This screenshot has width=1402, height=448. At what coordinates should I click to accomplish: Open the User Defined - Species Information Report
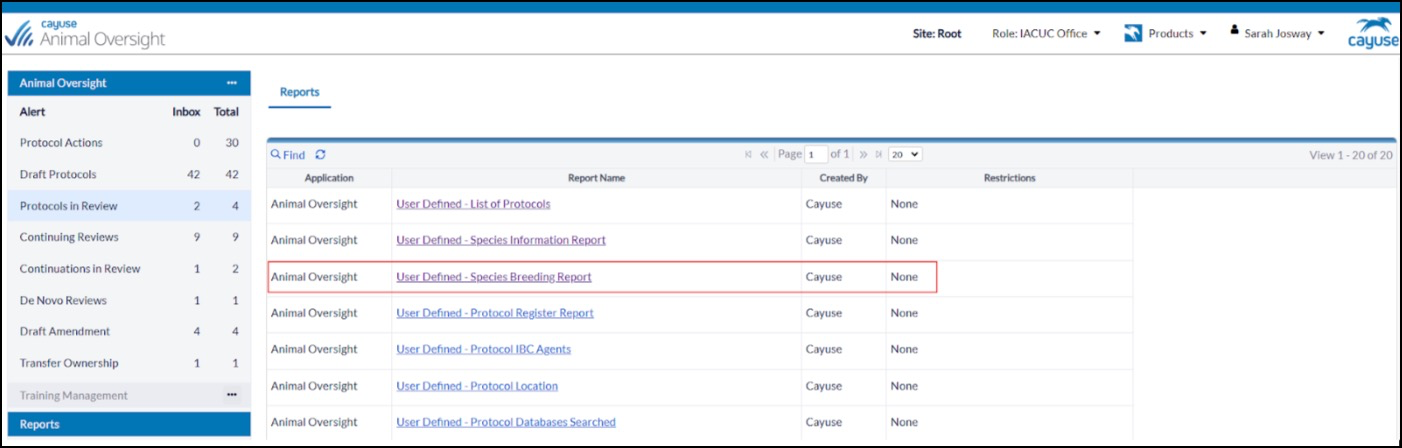(x=501, y=240)
